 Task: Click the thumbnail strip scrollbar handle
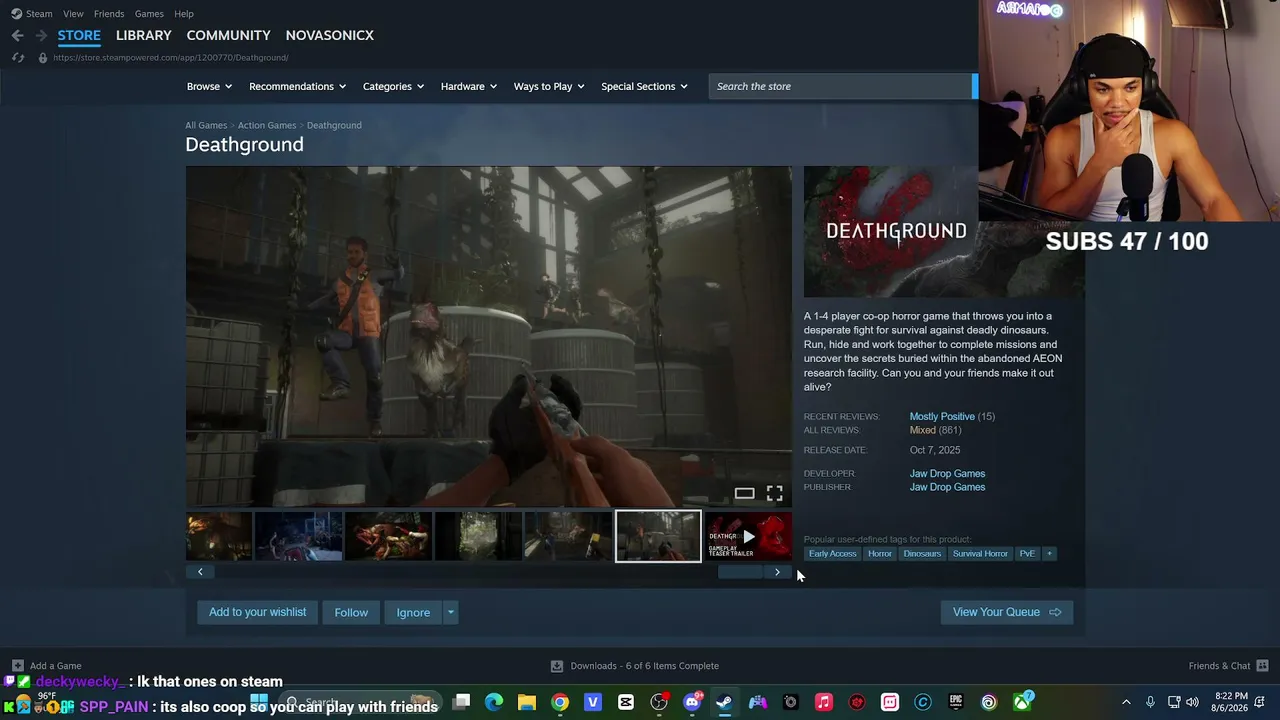(741, 572)
